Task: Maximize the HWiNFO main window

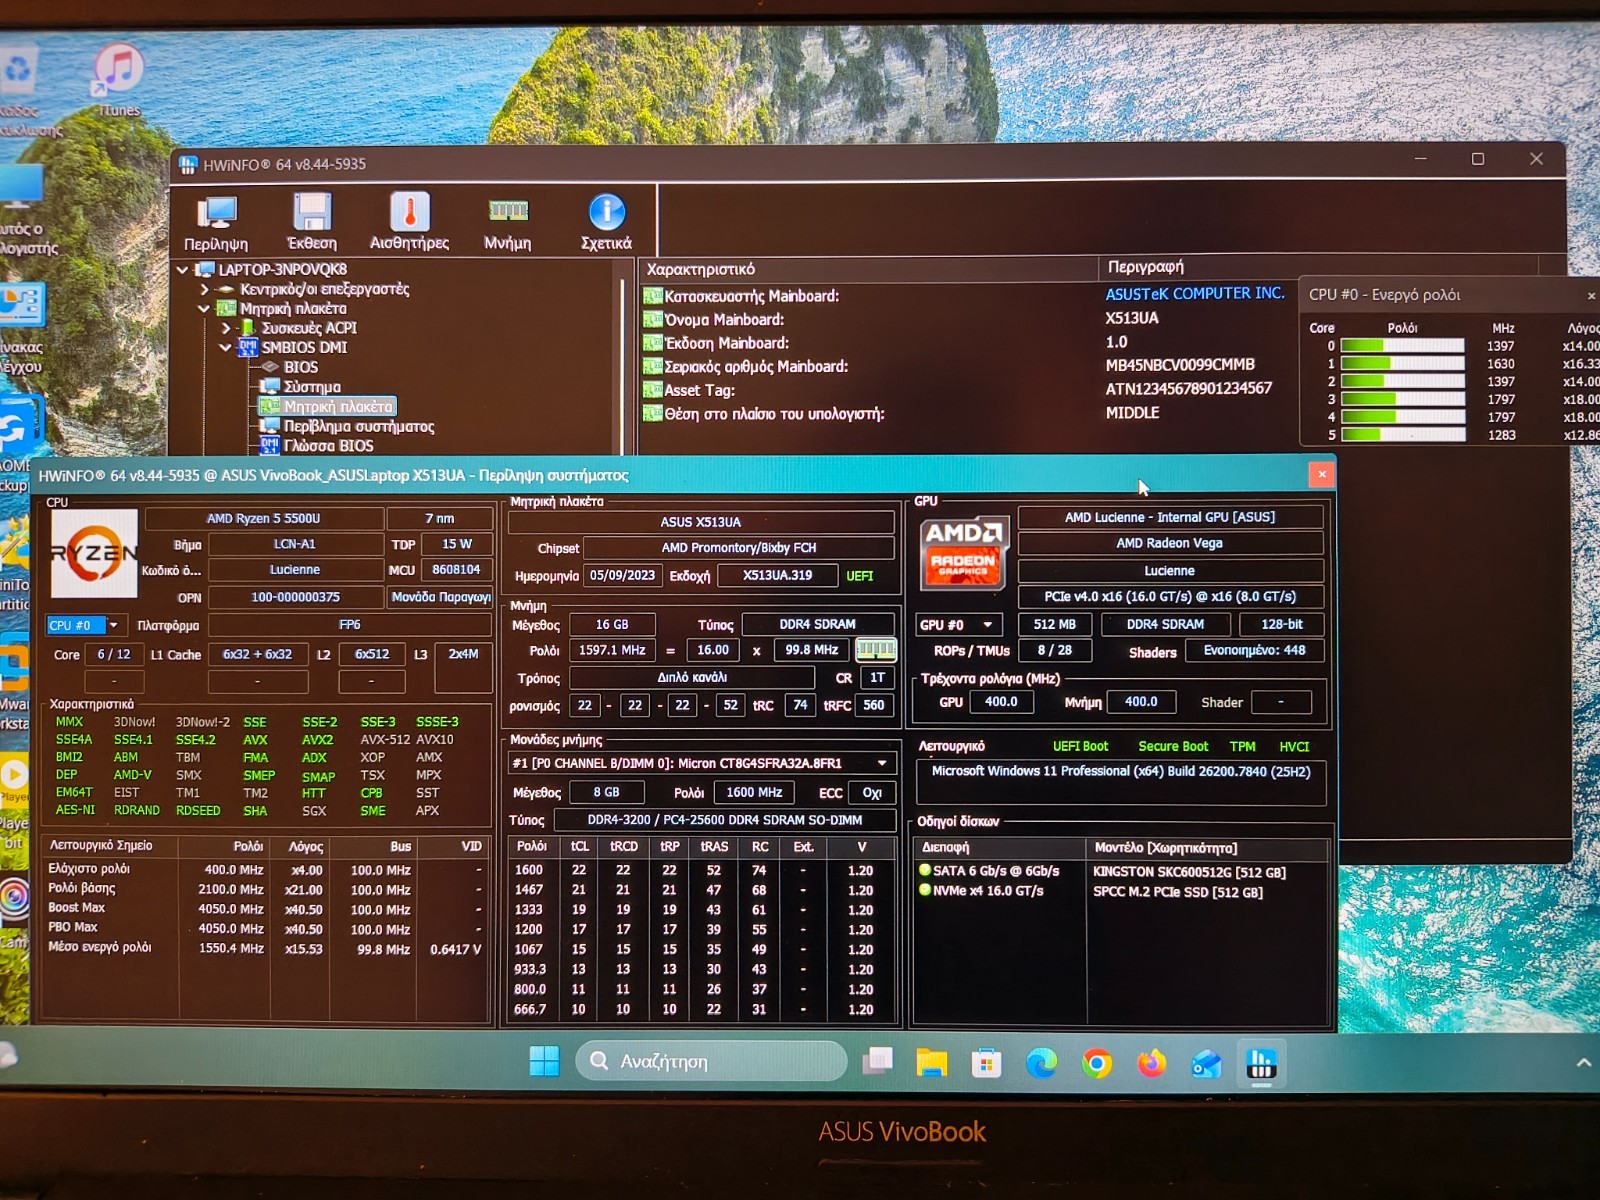Action: click(x=1477, y=159)
